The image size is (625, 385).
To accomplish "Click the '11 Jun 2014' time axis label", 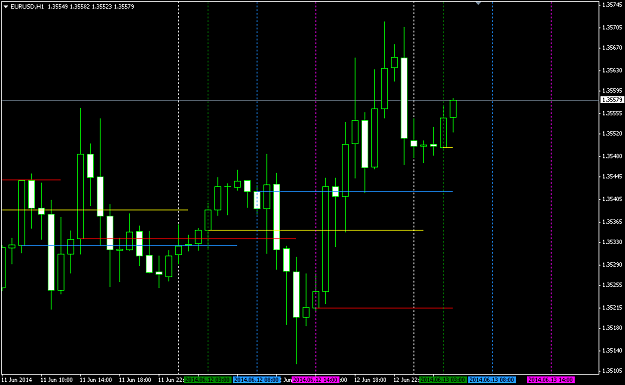I will click(x=17, y=380).
